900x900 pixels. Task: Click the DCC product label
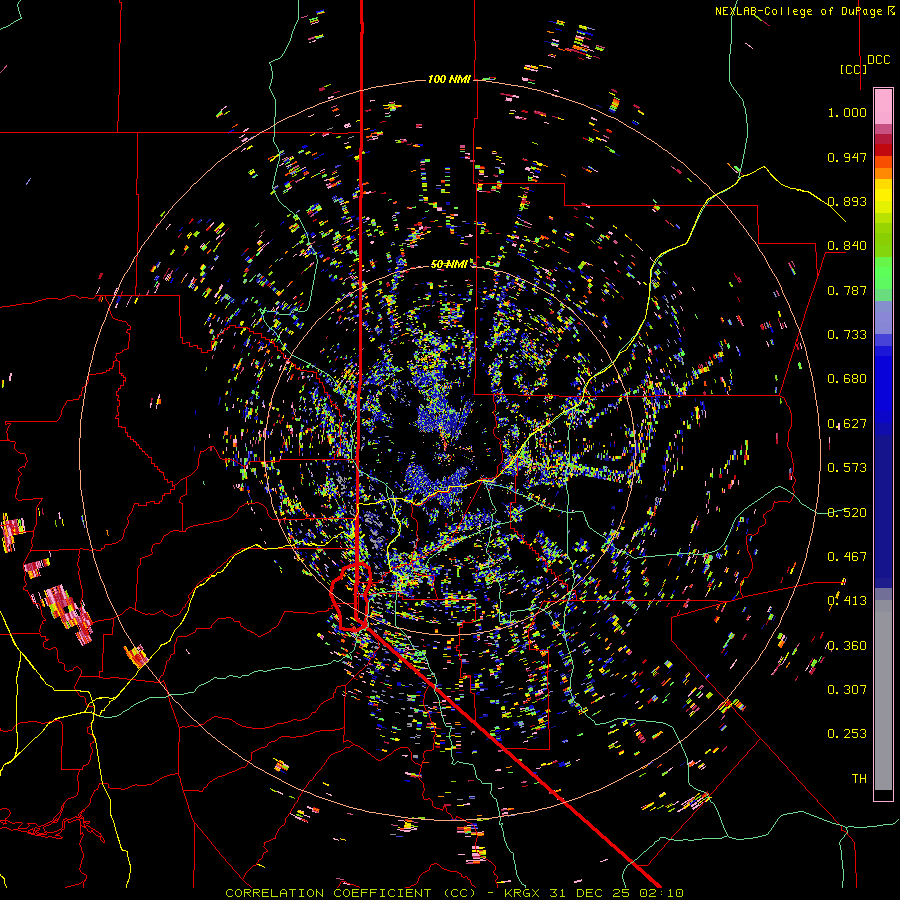click(878, 60)
